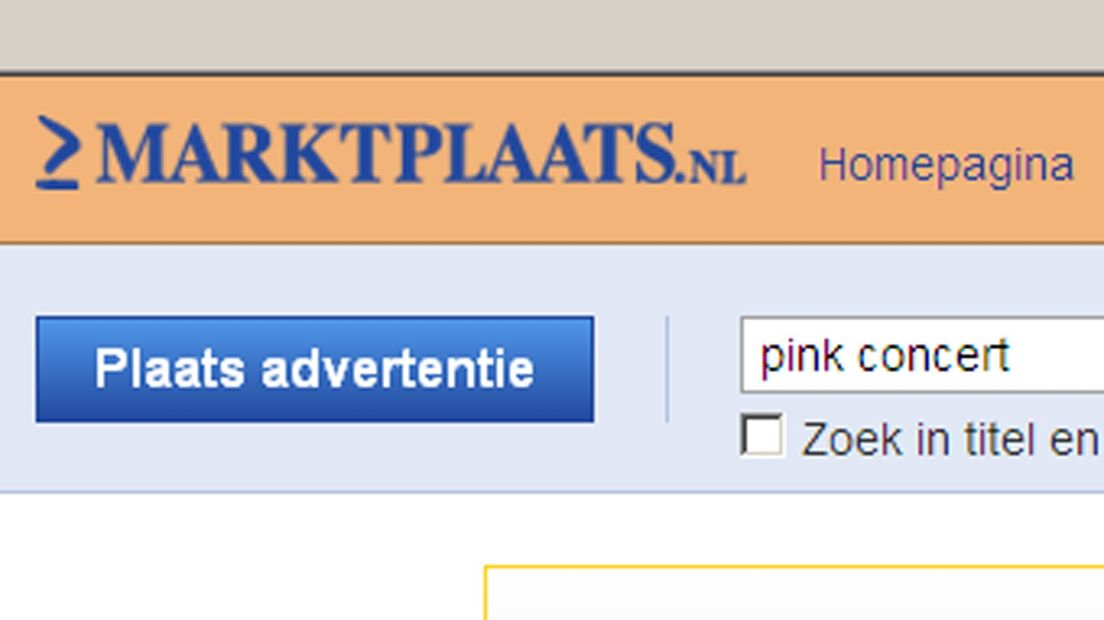Click the word advertentie on the blue button

click(398, 368)
